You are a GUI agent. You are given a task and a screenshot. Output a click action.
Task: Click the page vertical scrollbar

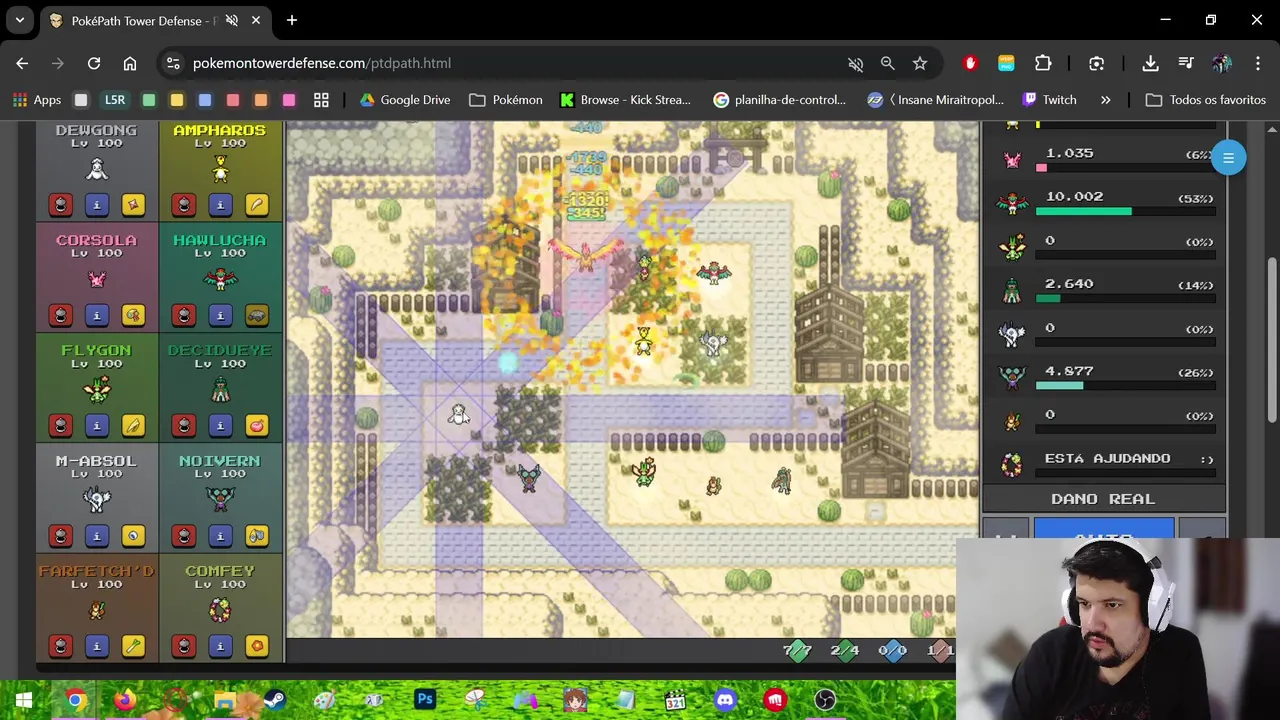[x=1272, y=340]
